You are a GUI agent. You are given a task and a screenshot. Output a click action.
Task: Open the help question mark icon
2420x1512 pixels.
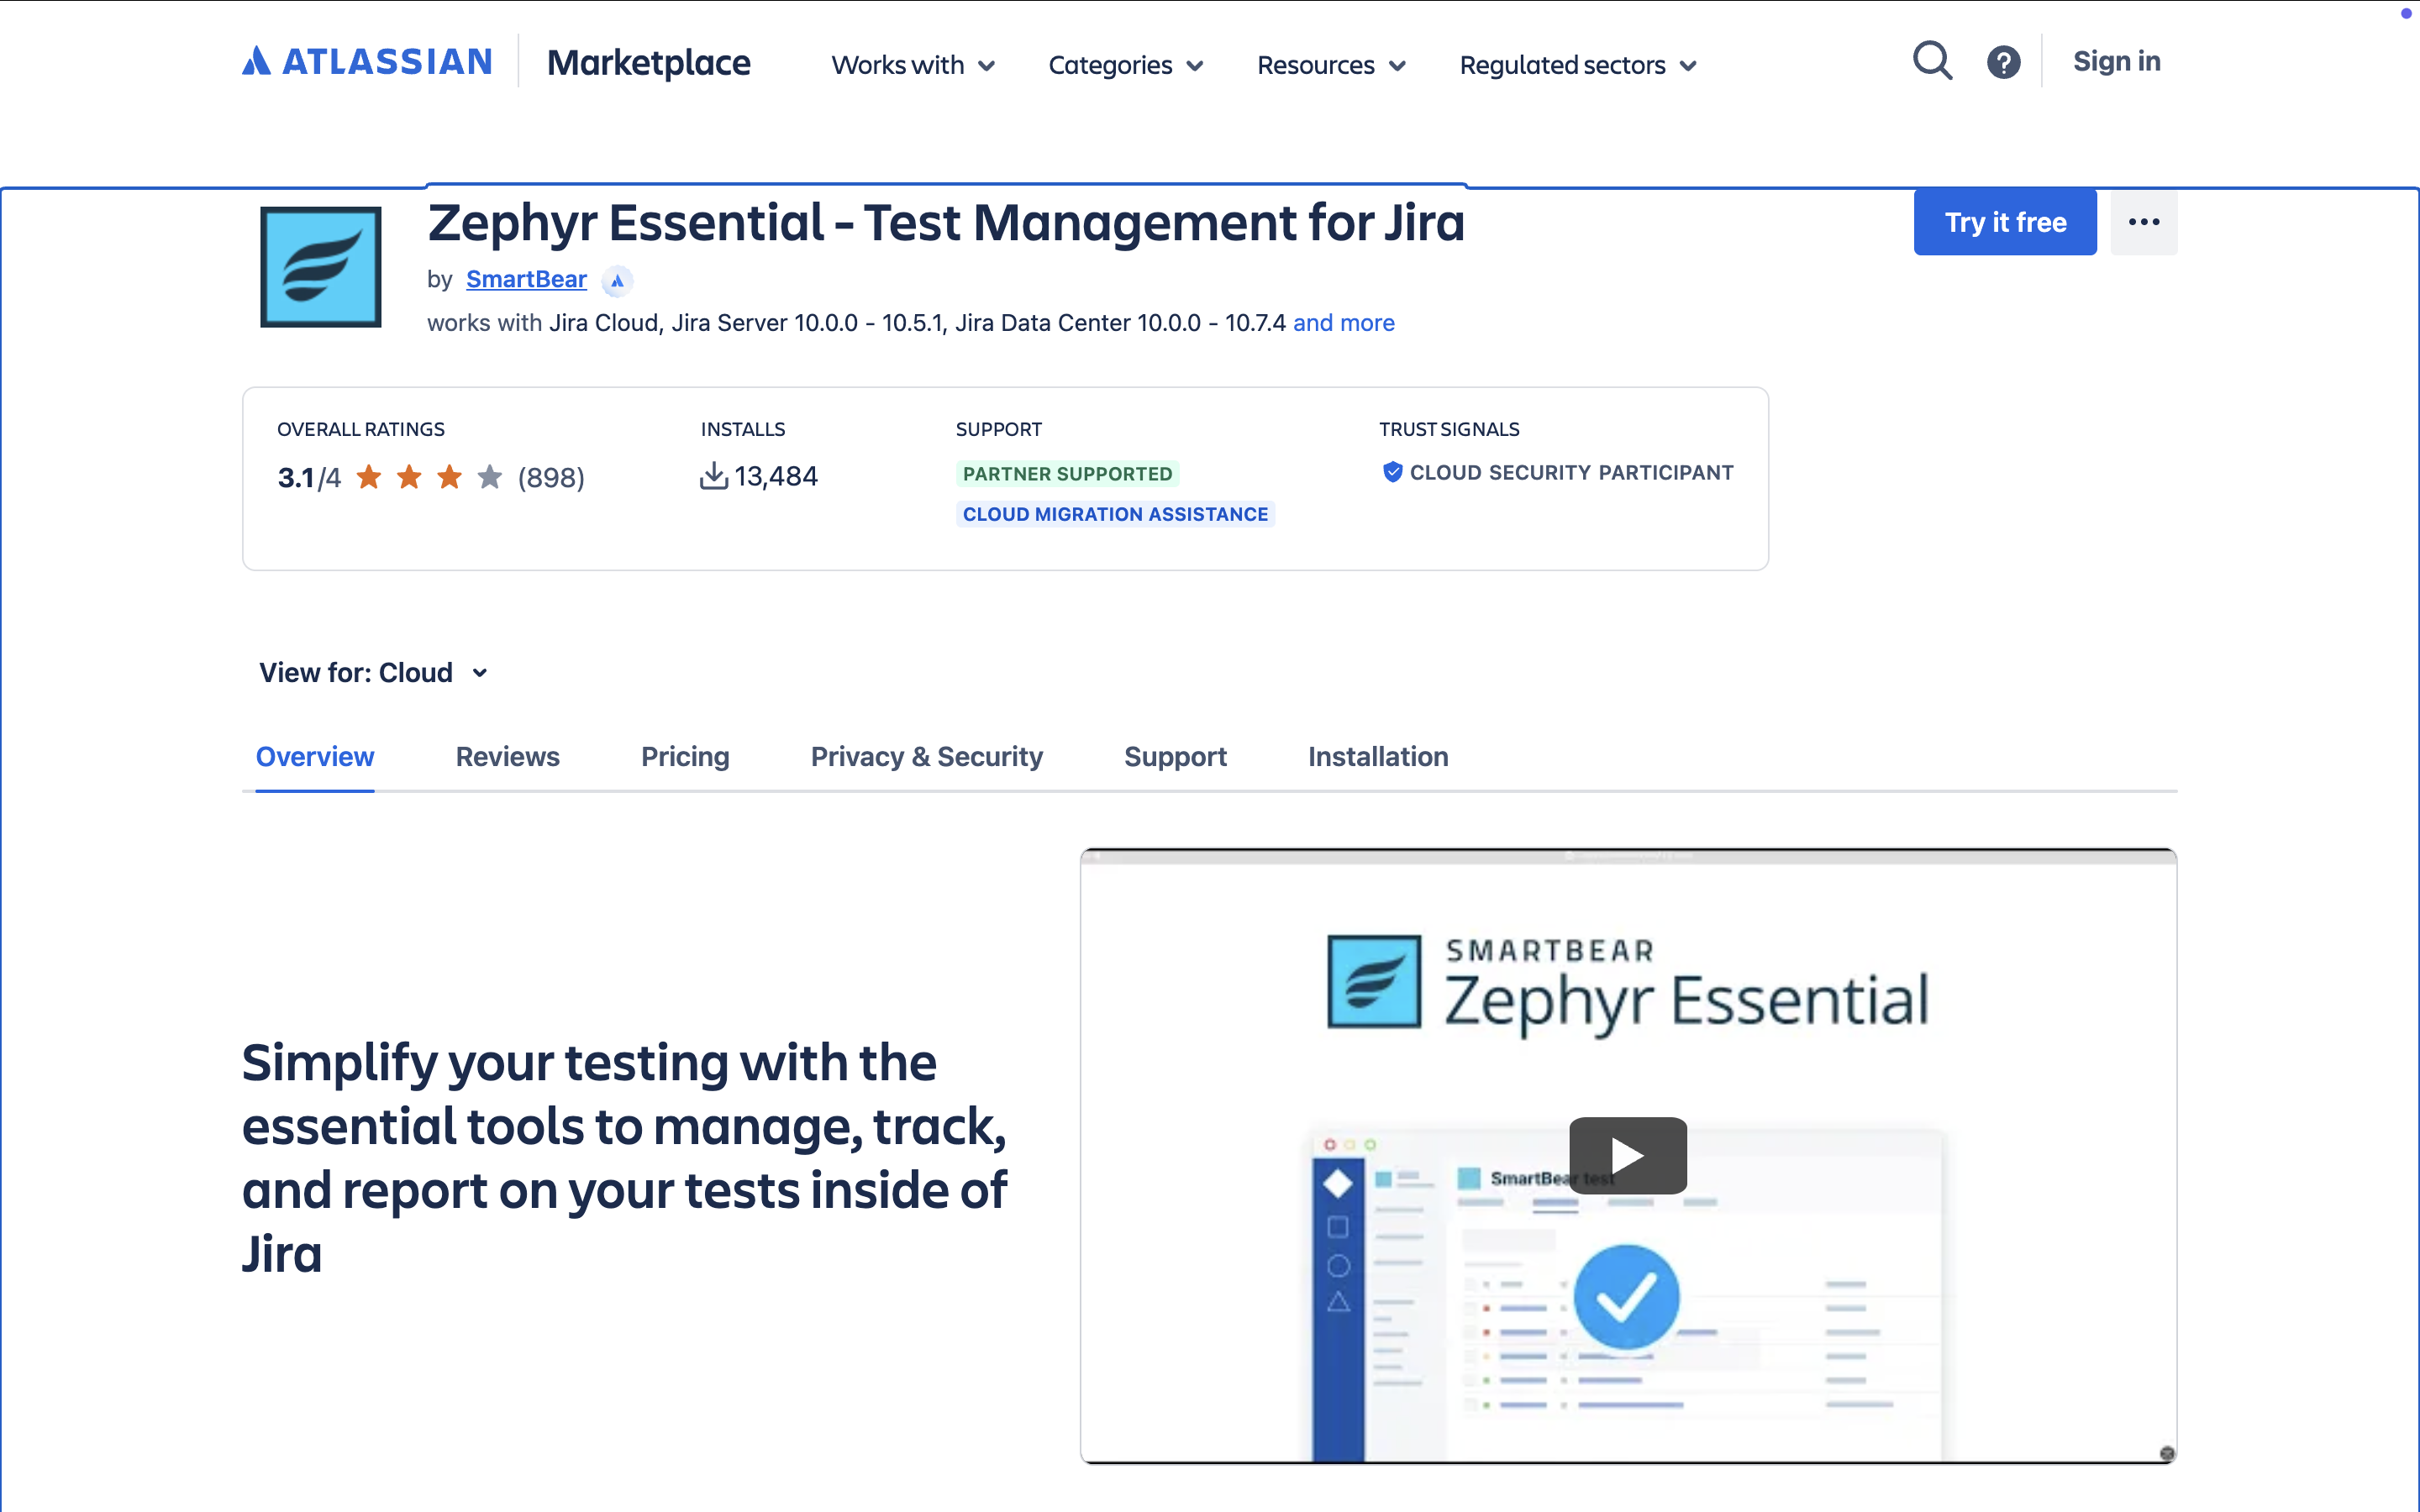click(x=2003, y=63)
